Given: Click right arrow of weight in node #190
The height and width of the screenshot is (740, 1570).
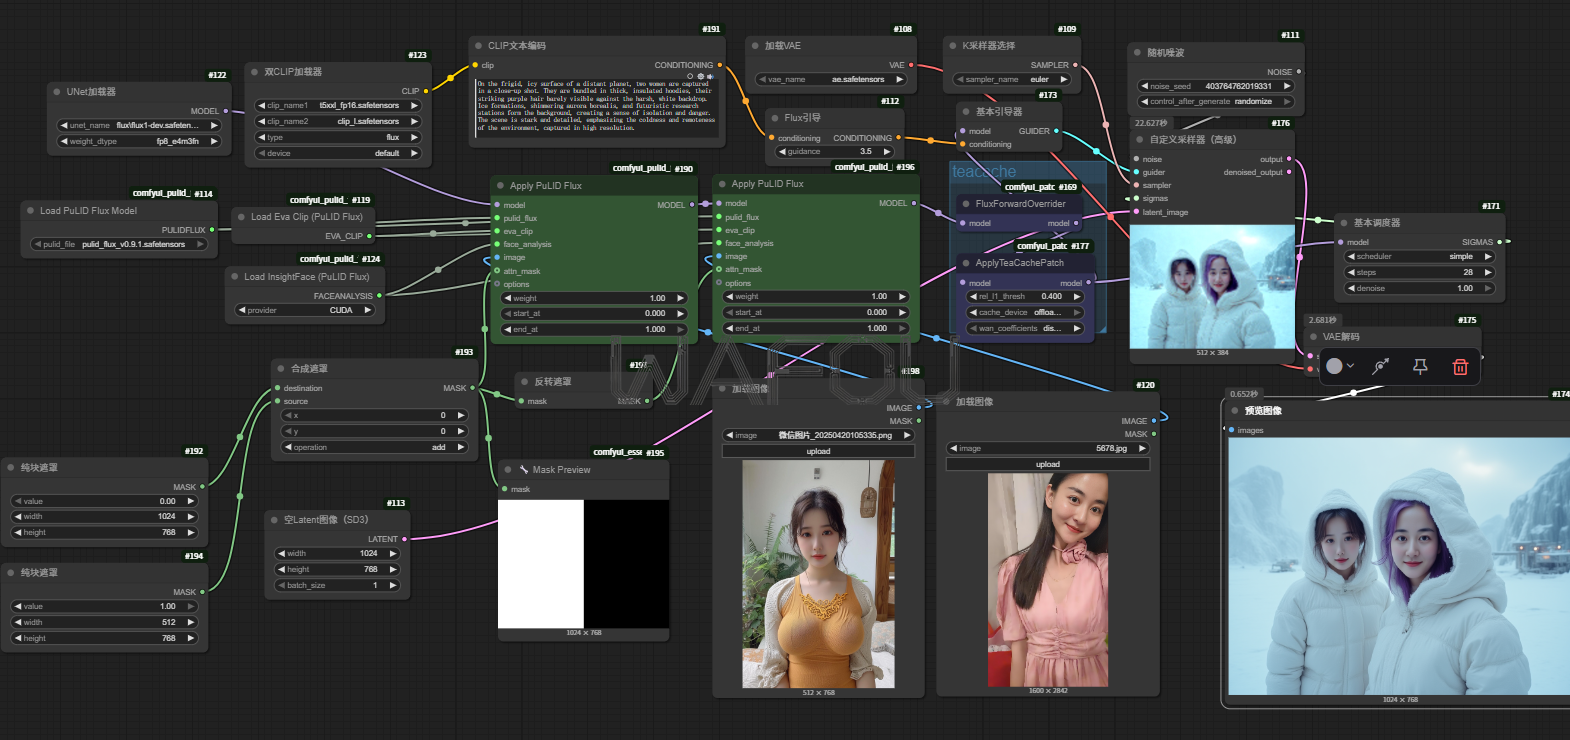Looking at the screenshot, I should [680, 298].
